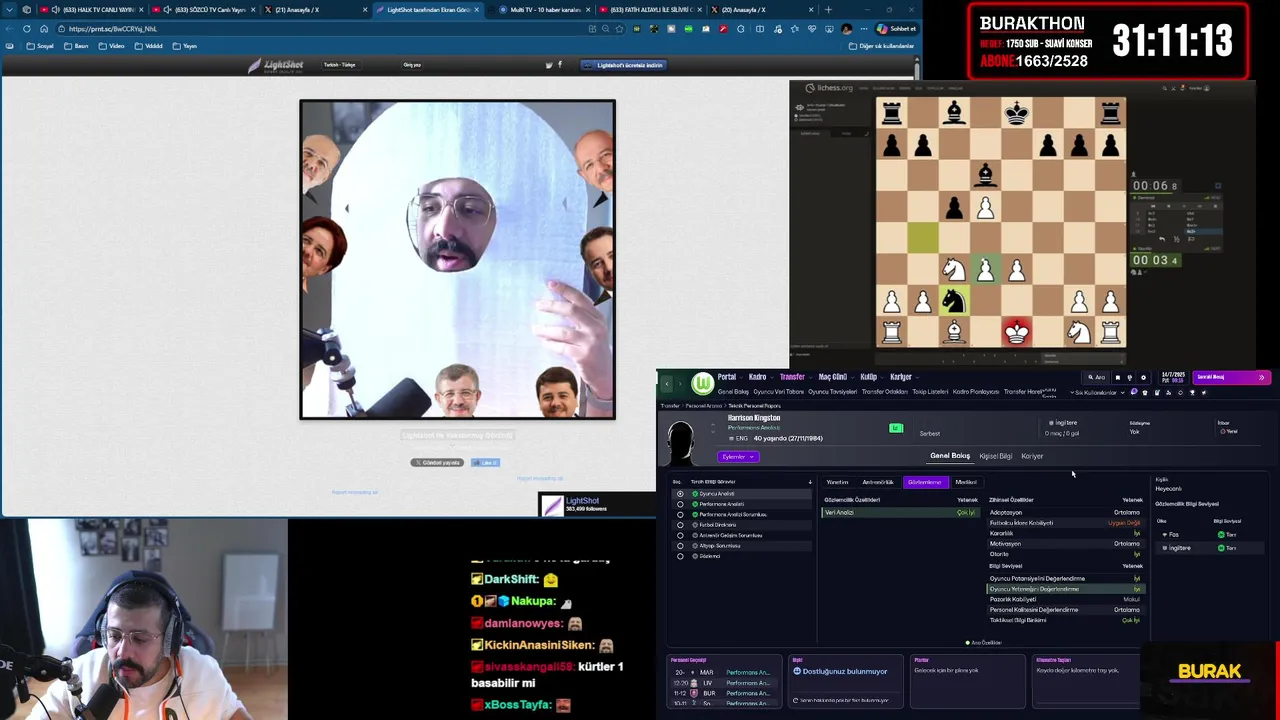The image size is (1280, 720).
Task: Select the Antrenör Gelişim Sorumlusu radio button
Action: tap(680, 535)
